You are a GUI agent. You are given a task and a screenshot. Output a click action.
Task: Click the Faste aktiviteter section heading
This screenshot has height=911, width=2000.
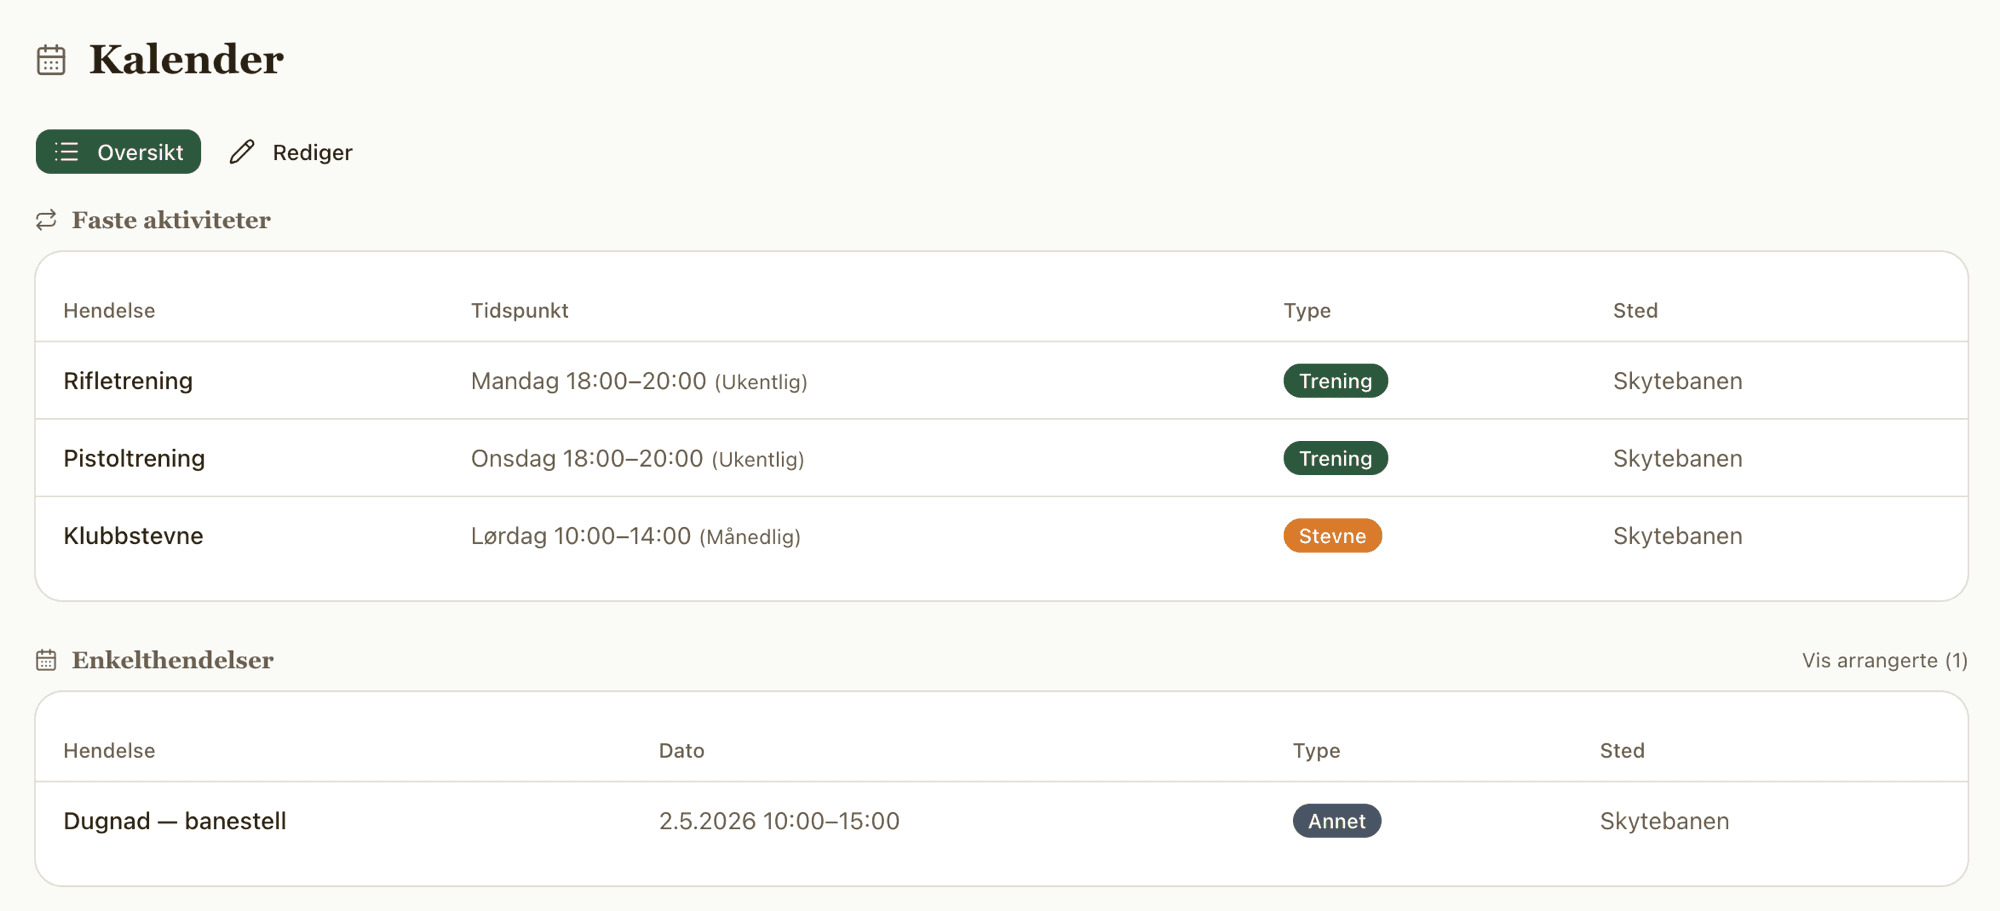(171, 220)
